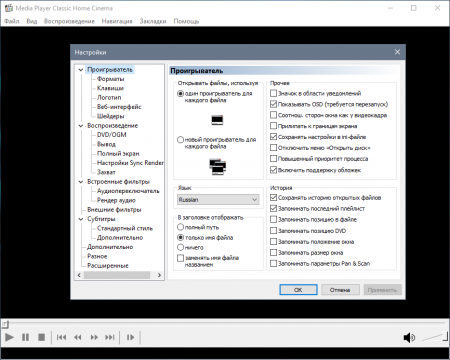This screenshot has width=450, height=360.
Task: Mute audio with the speaker icon
Action: pyautogui.click(x=409, y=338)
